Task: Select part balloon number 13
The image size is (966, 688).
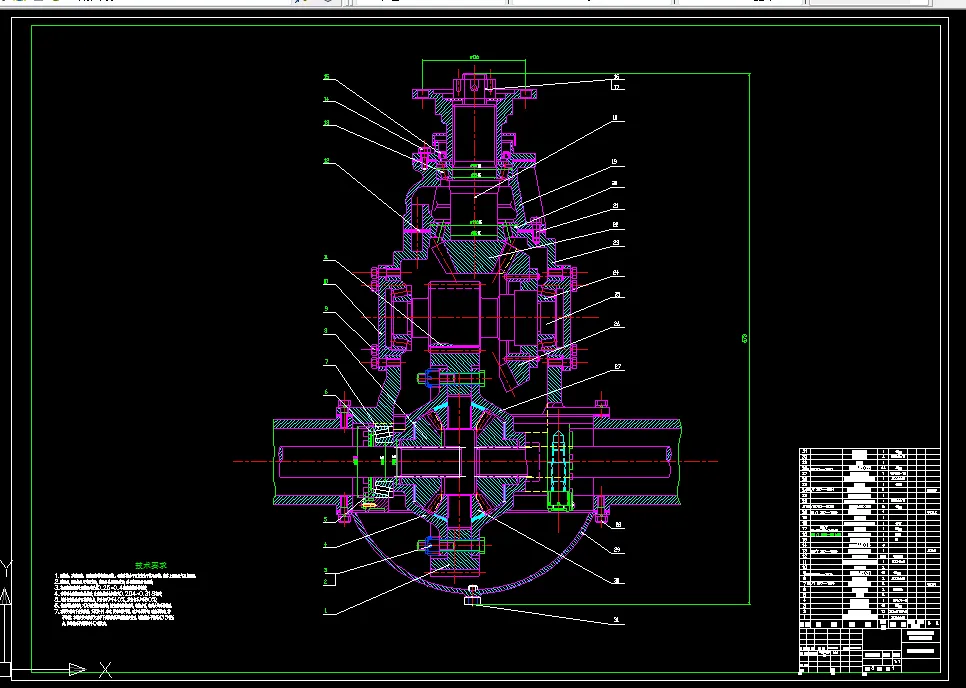Action: [327, 123]
